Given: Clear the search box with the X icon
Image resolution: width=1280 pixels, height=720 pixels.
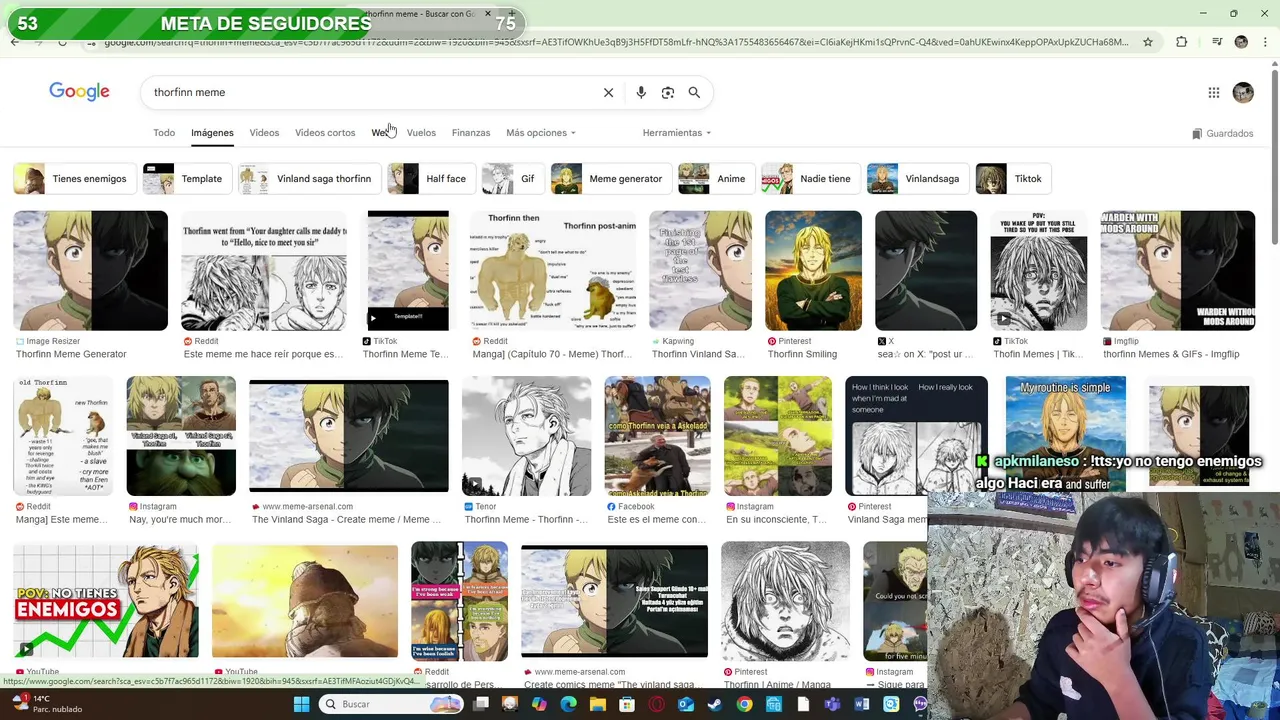Looking at the screenshot, I should tap(608, 92).
